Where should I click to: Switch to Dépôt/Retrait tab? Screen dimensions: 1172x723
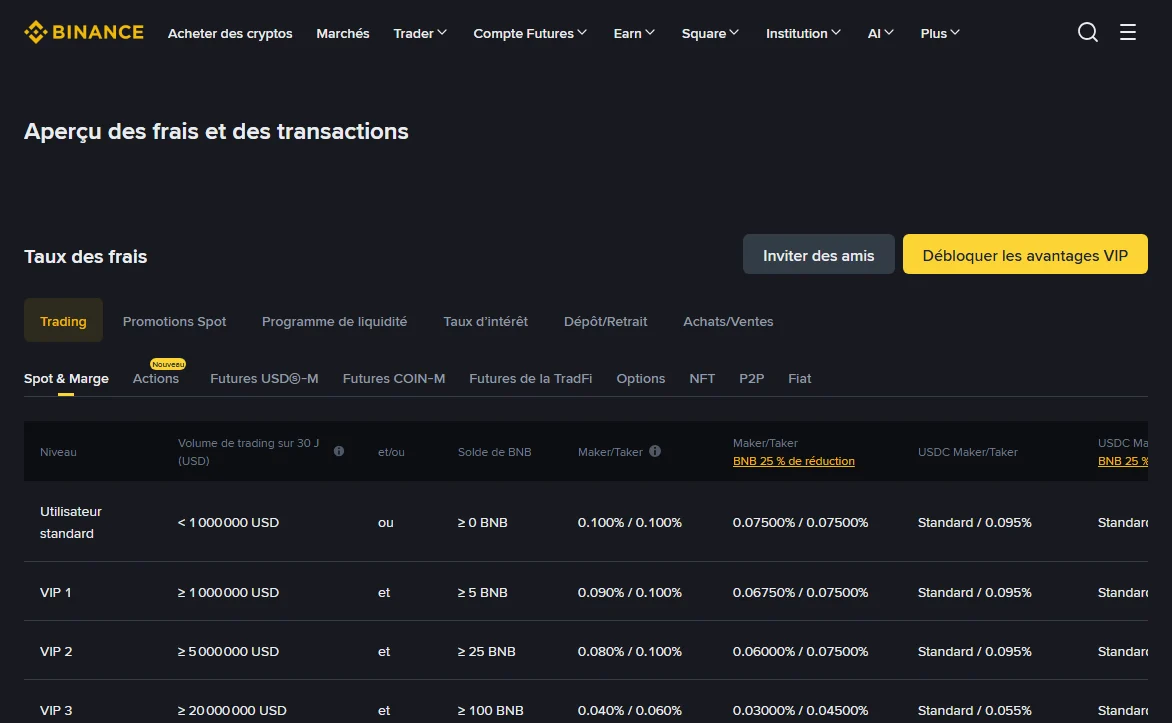pos(605,321)
